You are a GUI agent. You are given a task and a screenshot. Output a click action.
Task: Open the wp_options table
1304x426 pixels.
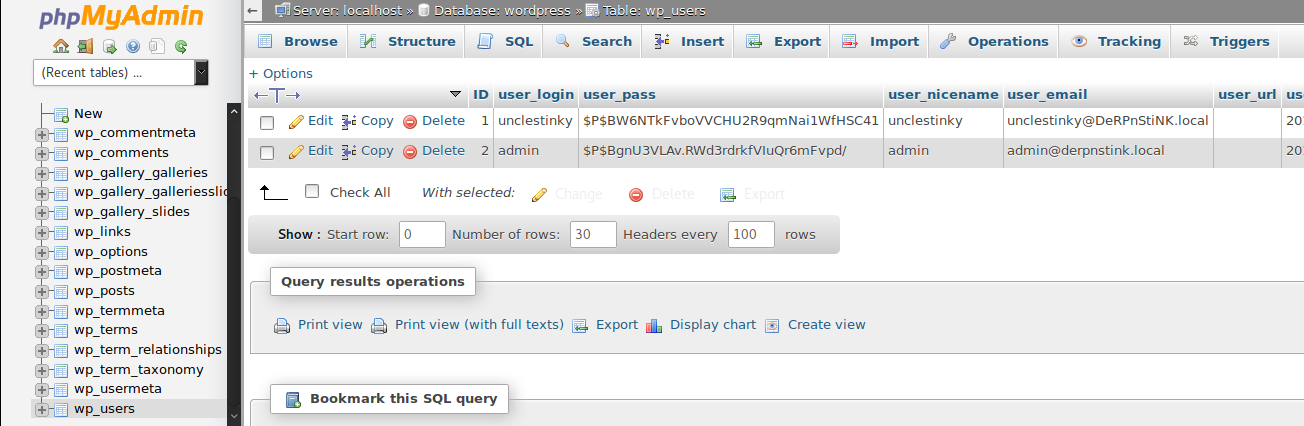(110, 252)
